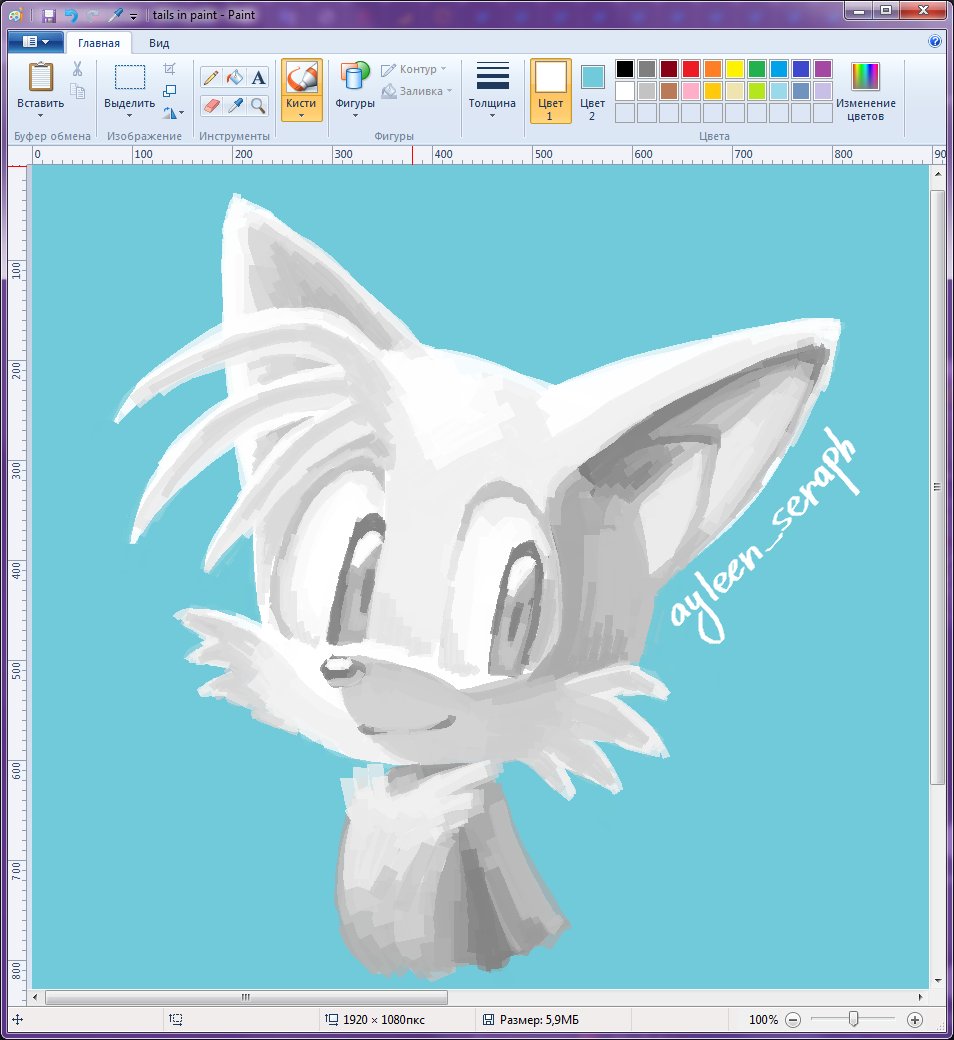Open the Заливка fill dropdown
The width and height of the screenshot is (954, 1040).
tap(417, 91)
